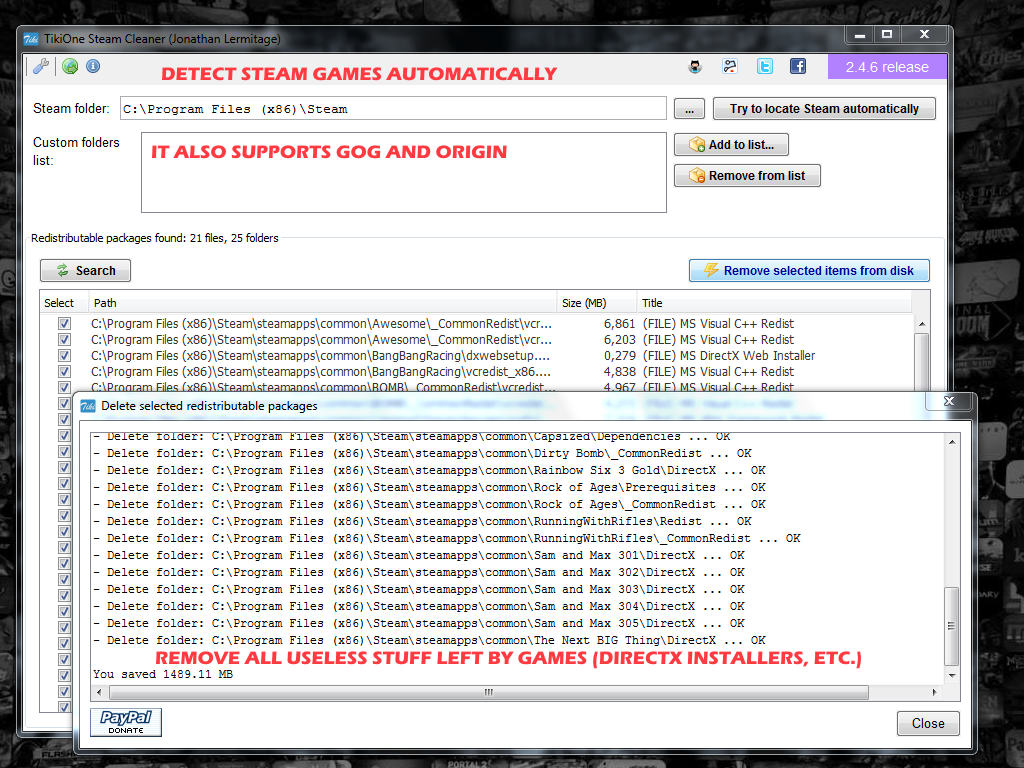Select the first Awesome _CommonRedist path row

321,323
